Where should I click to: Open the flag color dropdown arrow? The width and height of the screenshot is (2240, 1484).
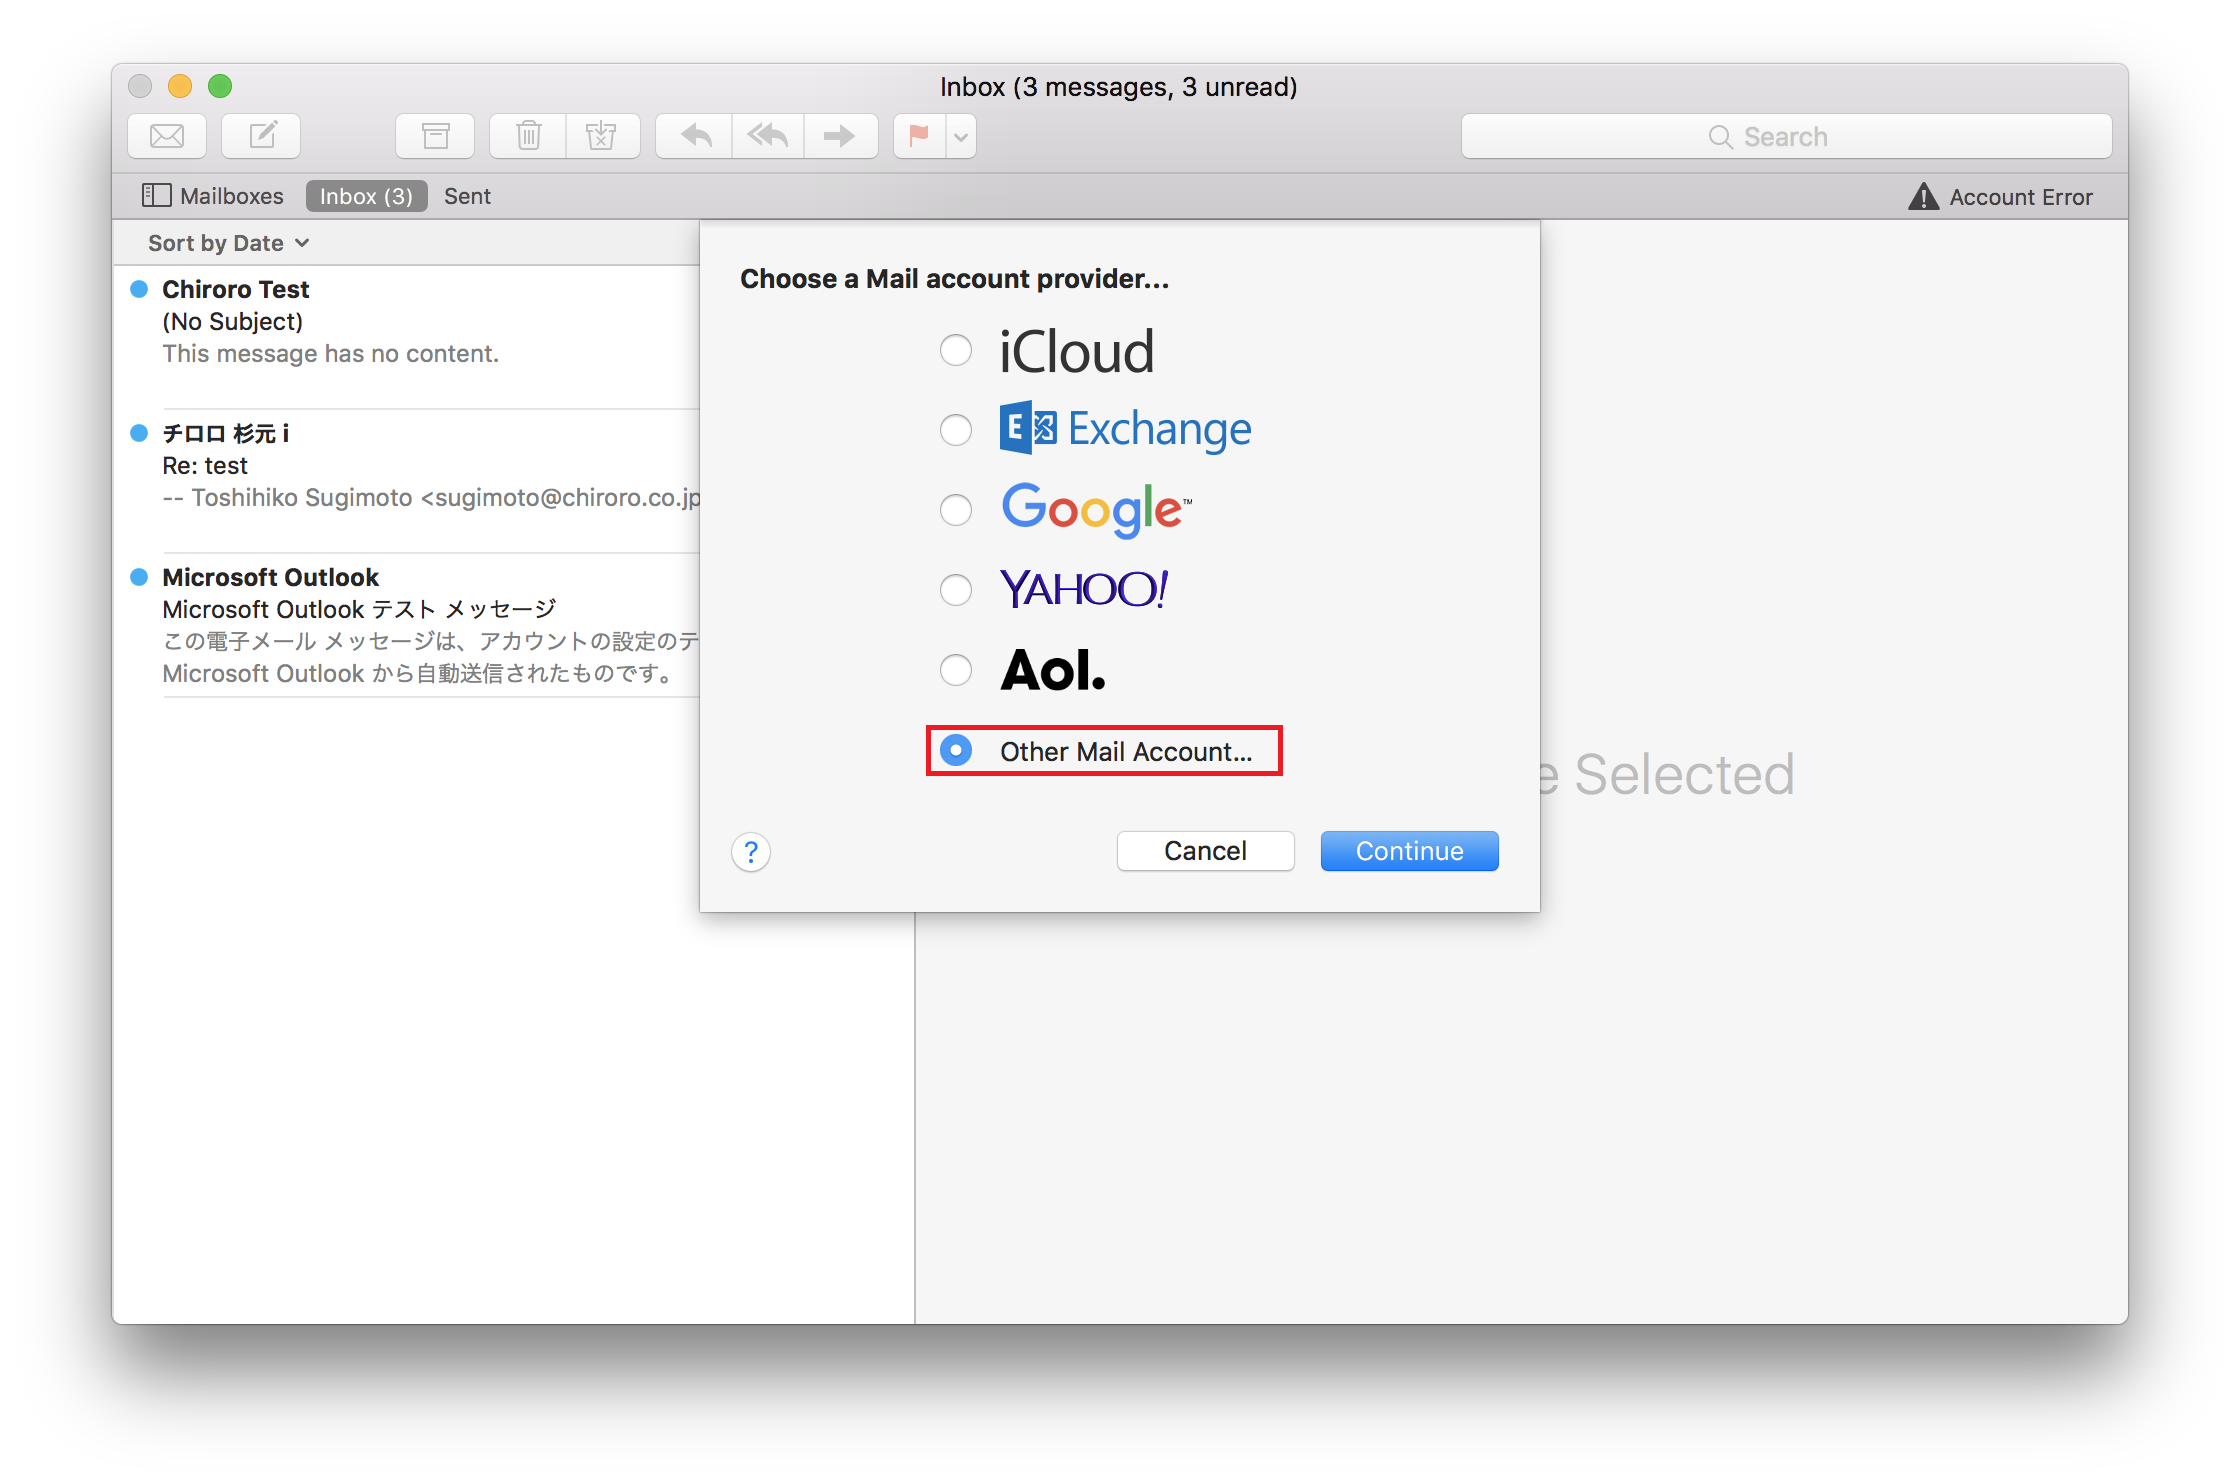(961, 136)
